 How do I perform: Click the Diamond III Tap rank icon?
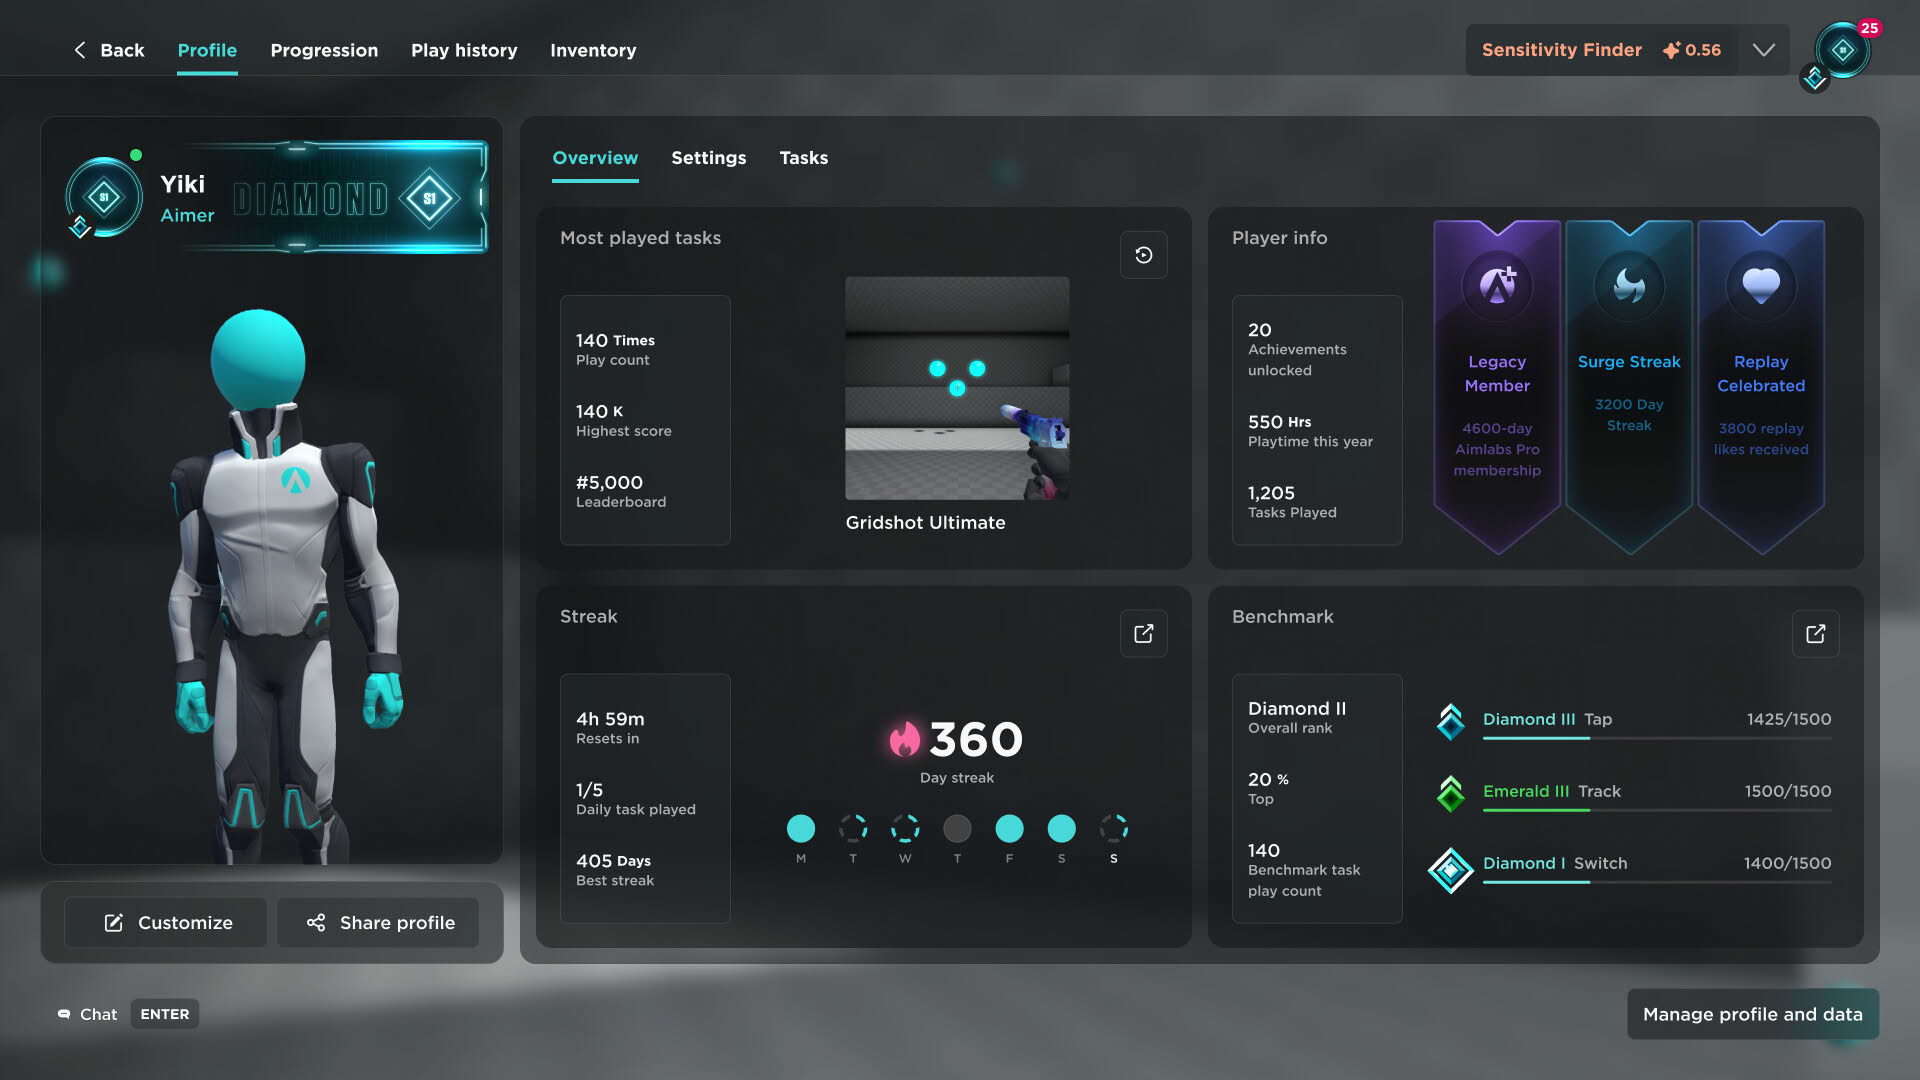[1451, 721]
